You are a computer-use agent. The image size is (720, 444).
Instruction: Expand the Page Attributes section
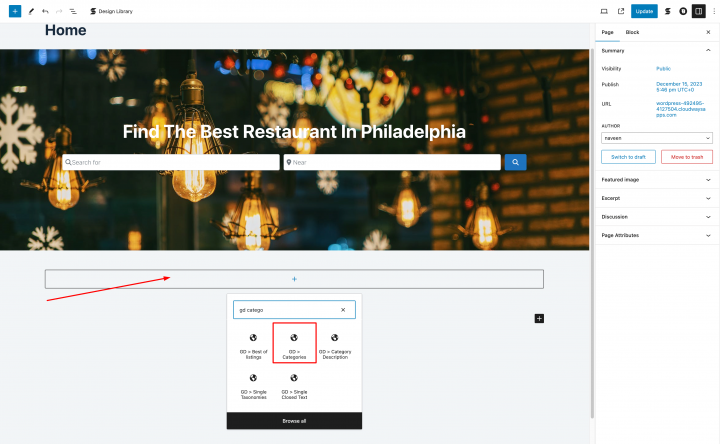click(657, 235)
